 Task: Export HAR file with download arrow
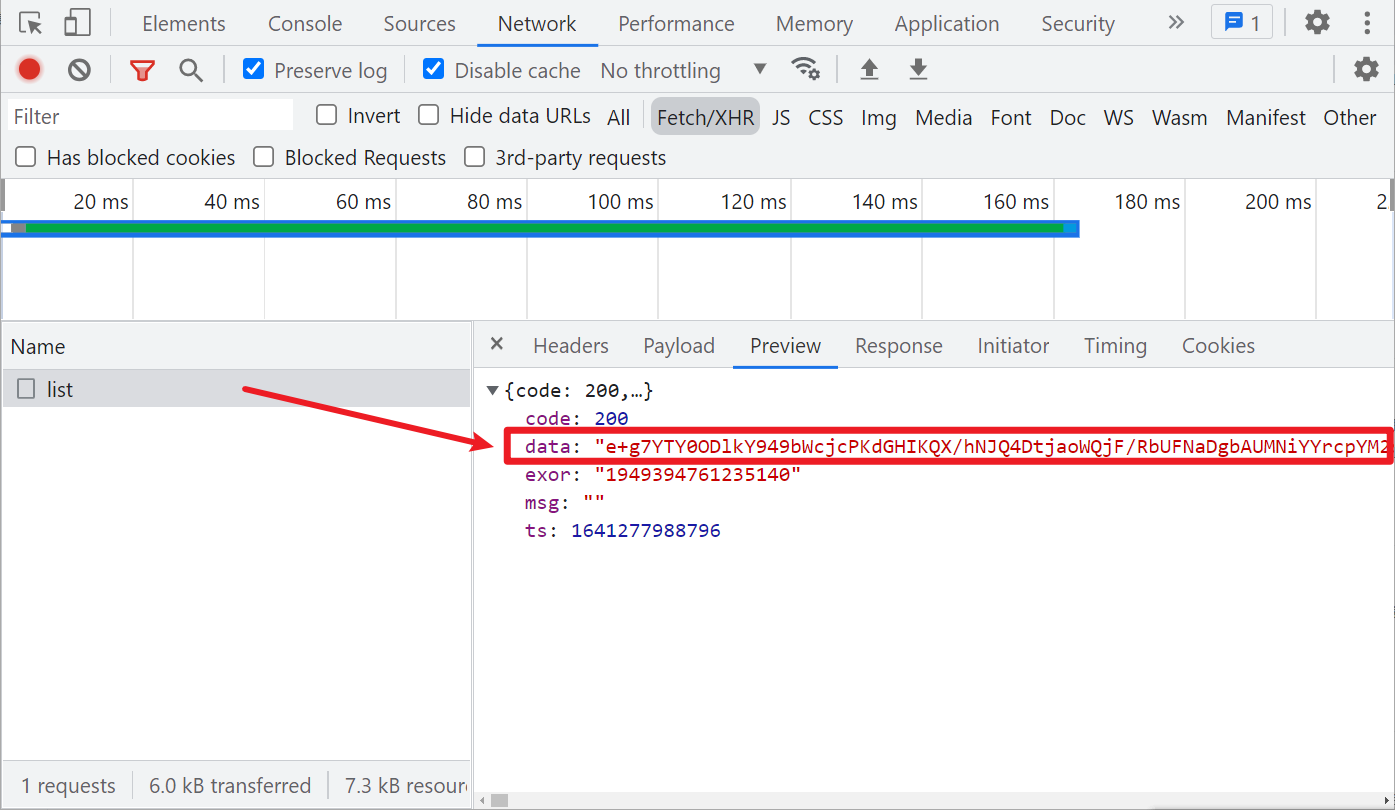pyautogui.click(x=918, y=69)
